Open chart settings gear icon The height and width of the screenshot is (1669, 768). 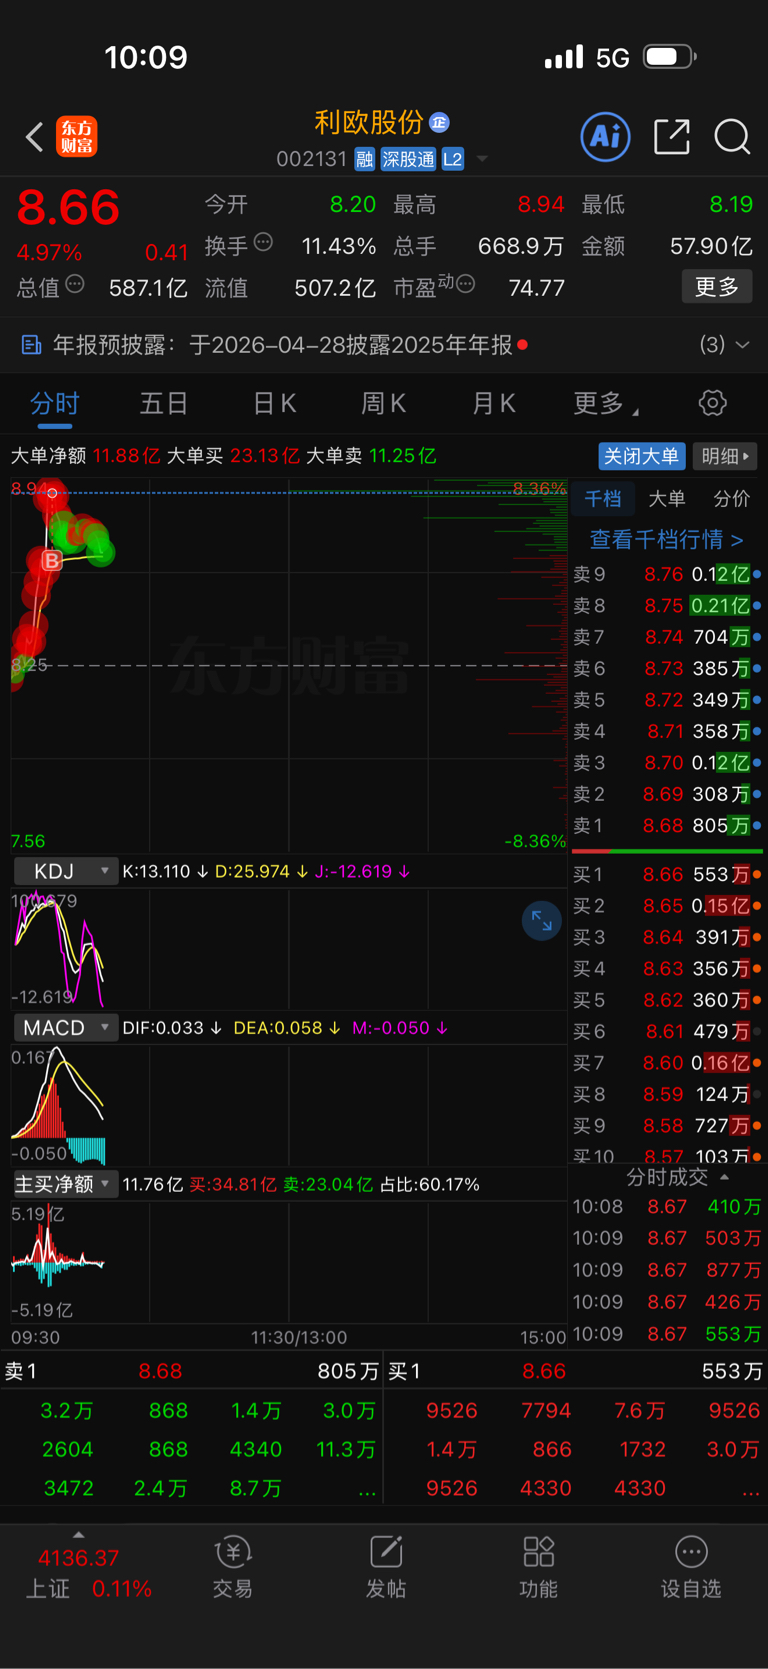(712, 403)
